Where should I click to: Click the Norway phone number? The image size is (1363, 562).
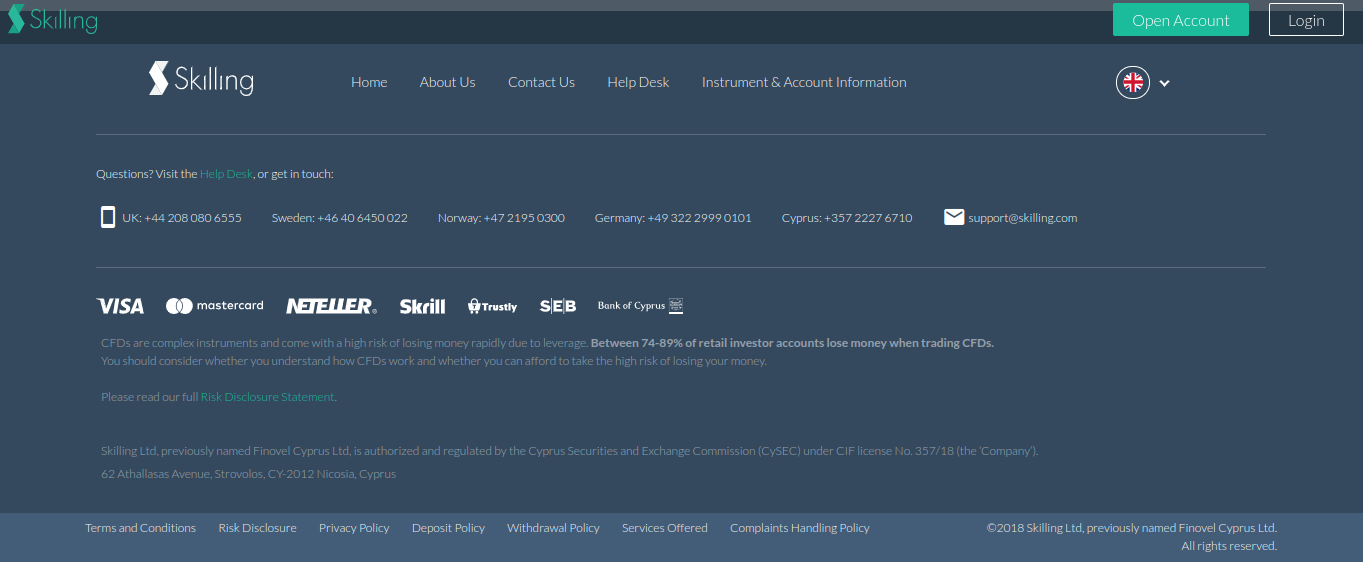point(501,217)
